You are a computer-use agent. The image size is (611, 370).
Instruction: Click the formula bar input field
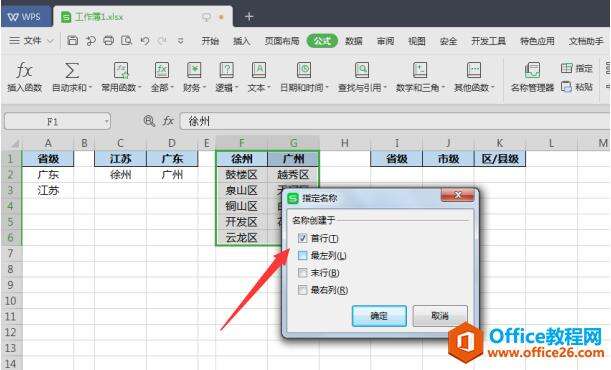[x=394, y=122]
